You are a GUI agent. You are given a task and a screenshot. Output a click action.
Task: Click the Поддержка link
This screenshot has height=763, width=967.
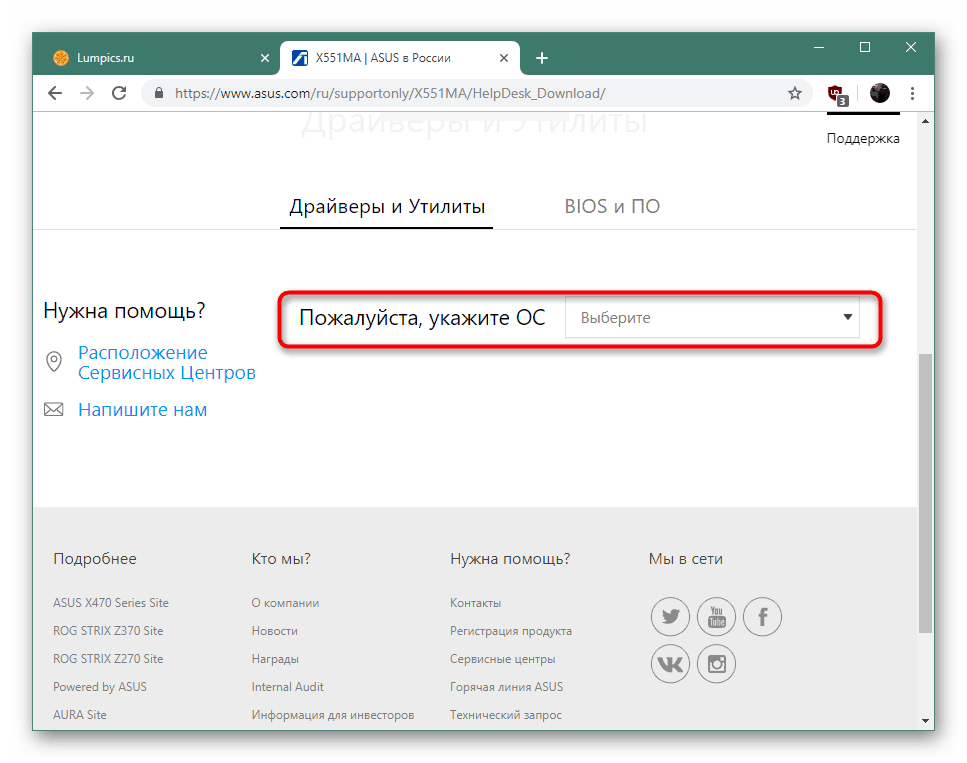tap(862, 138)
